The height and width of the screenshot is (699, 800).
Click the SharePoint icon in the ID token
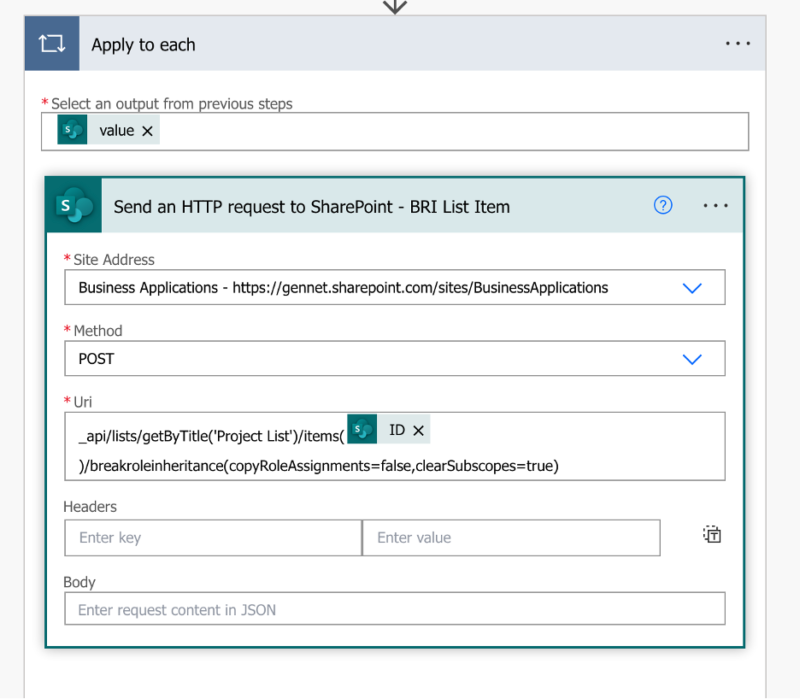click(x=364, y=429)
